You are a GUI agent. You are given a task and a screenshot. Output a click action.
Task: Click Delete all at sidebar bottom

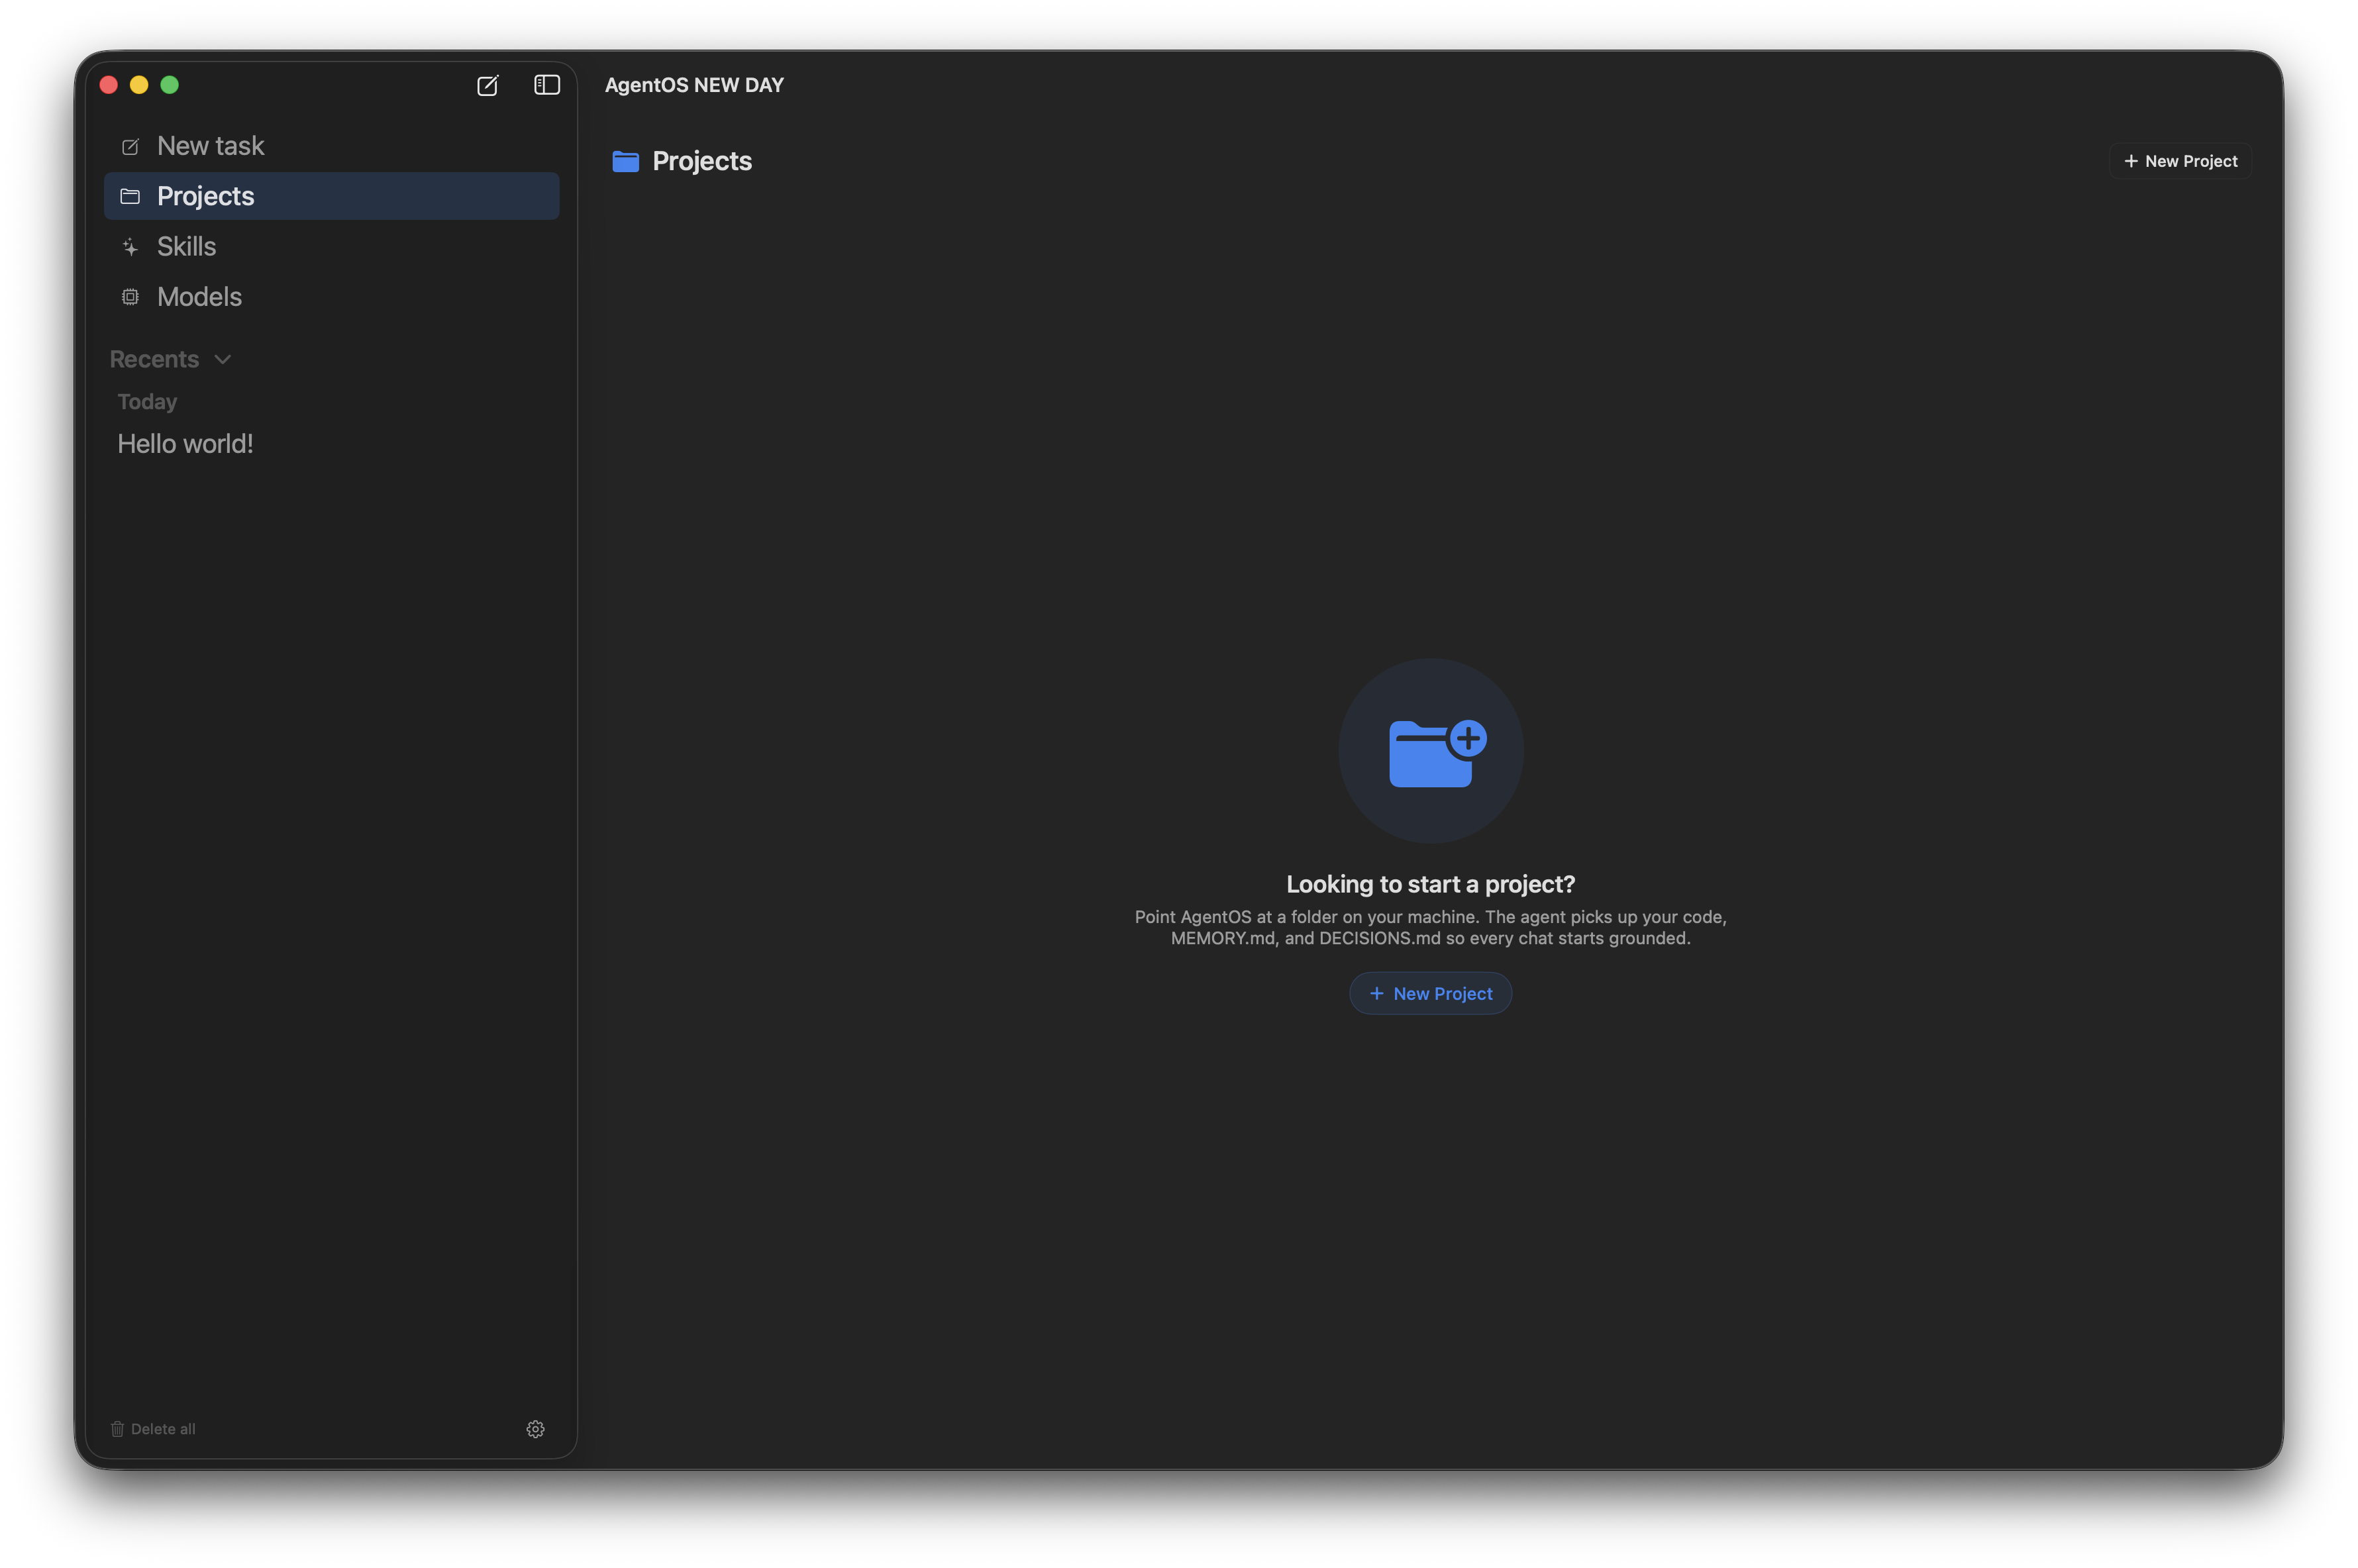152,1429
